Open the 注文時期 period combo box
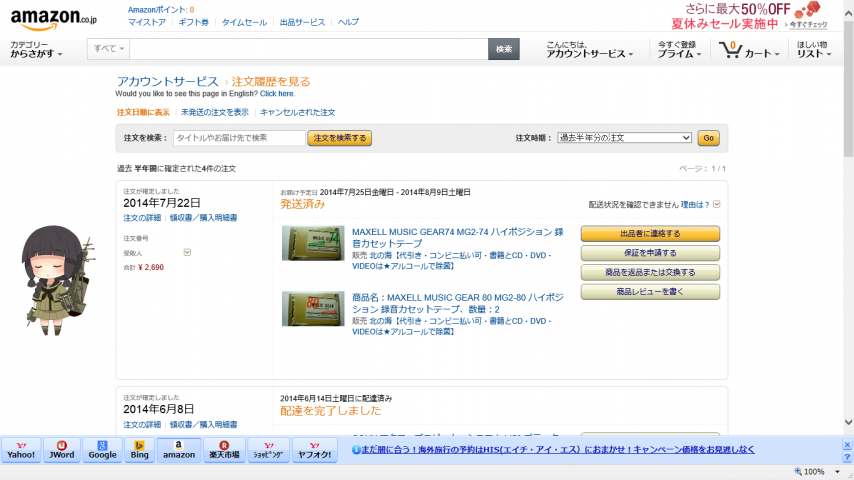 point(624,138)
